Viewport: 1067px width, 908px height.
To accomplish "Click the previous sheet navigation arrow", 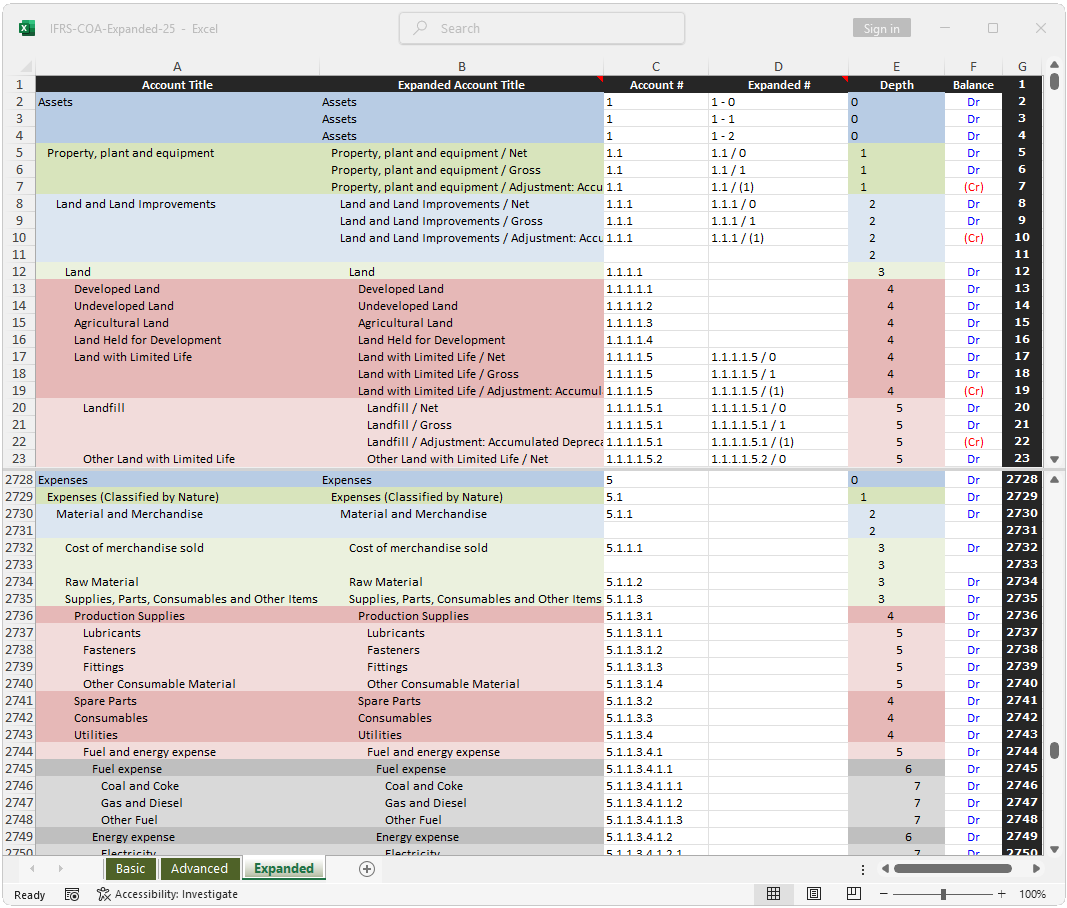I will tap(32, 869).
